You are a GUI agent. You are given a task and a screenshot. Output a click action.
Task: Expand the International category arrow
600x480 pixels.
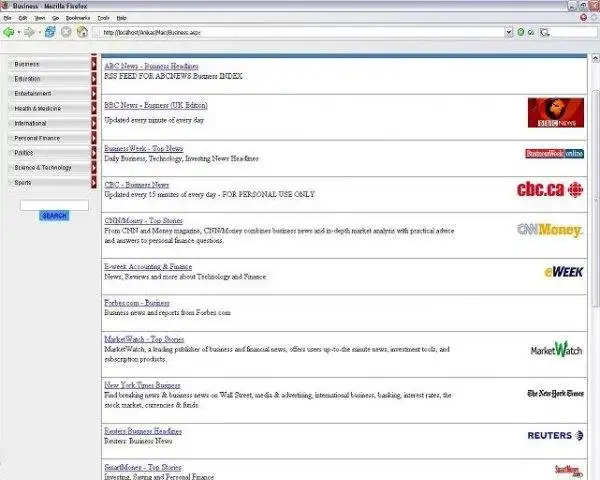point(94,123)
